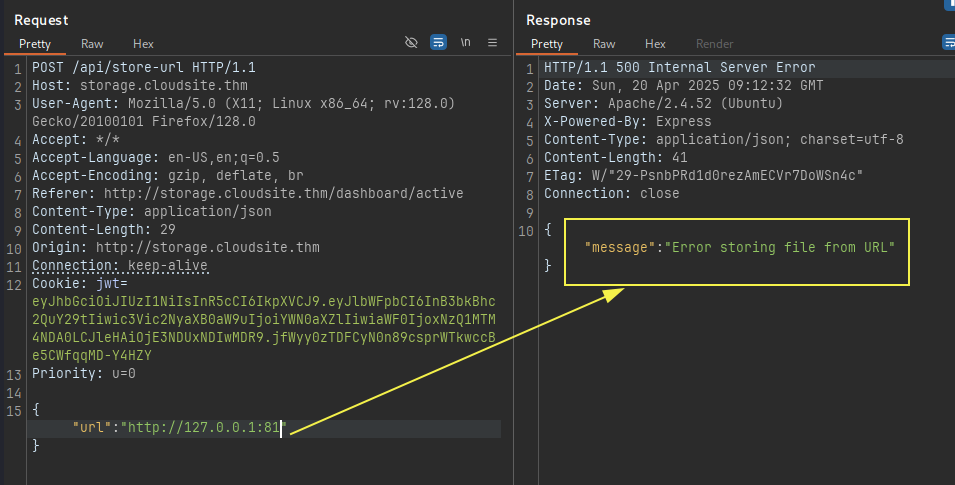Toggle word wrap icon in the Response panel

point(949,42)
